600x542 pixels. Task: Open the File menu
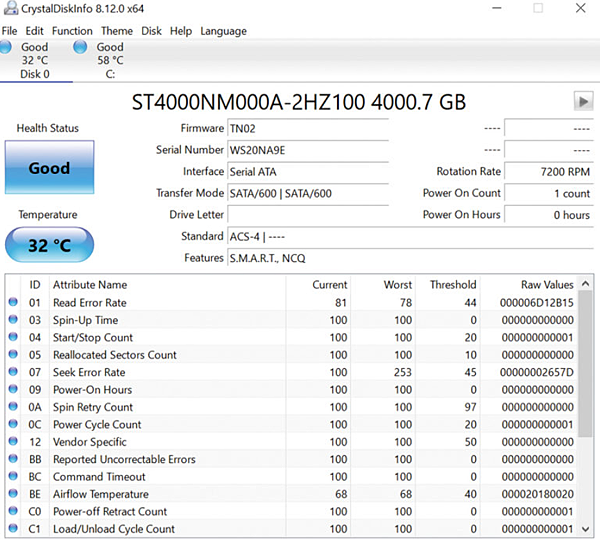tap(9, 31)
